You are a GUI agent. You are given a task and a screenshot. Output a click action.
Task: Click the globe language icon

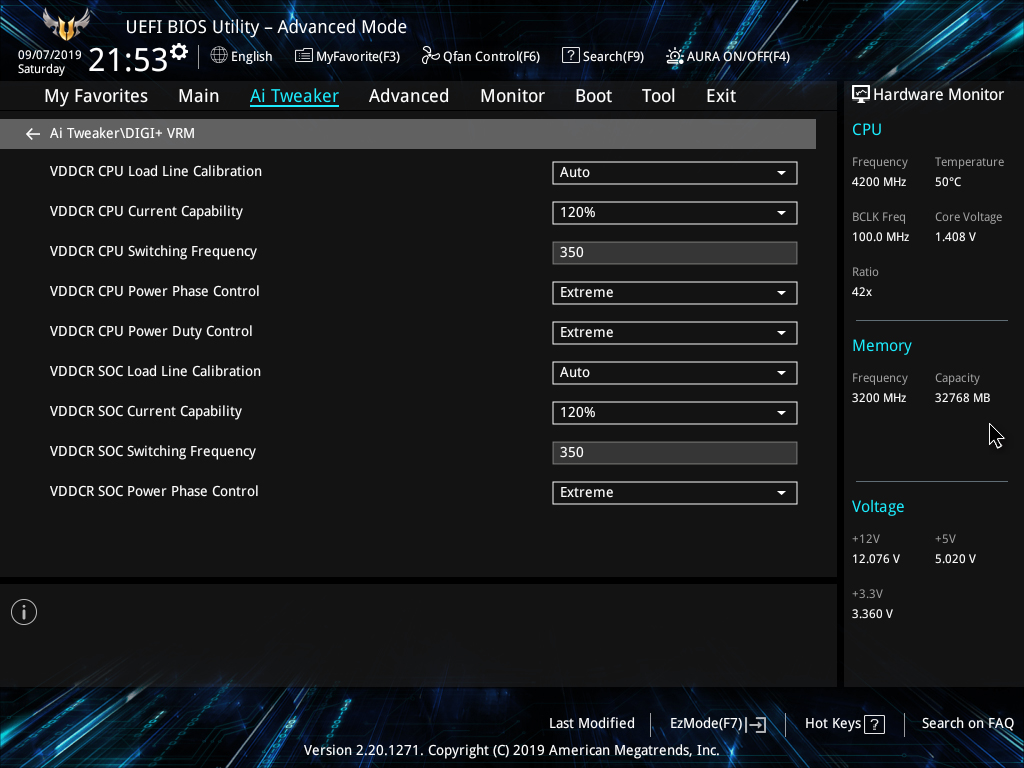[219, 56]
